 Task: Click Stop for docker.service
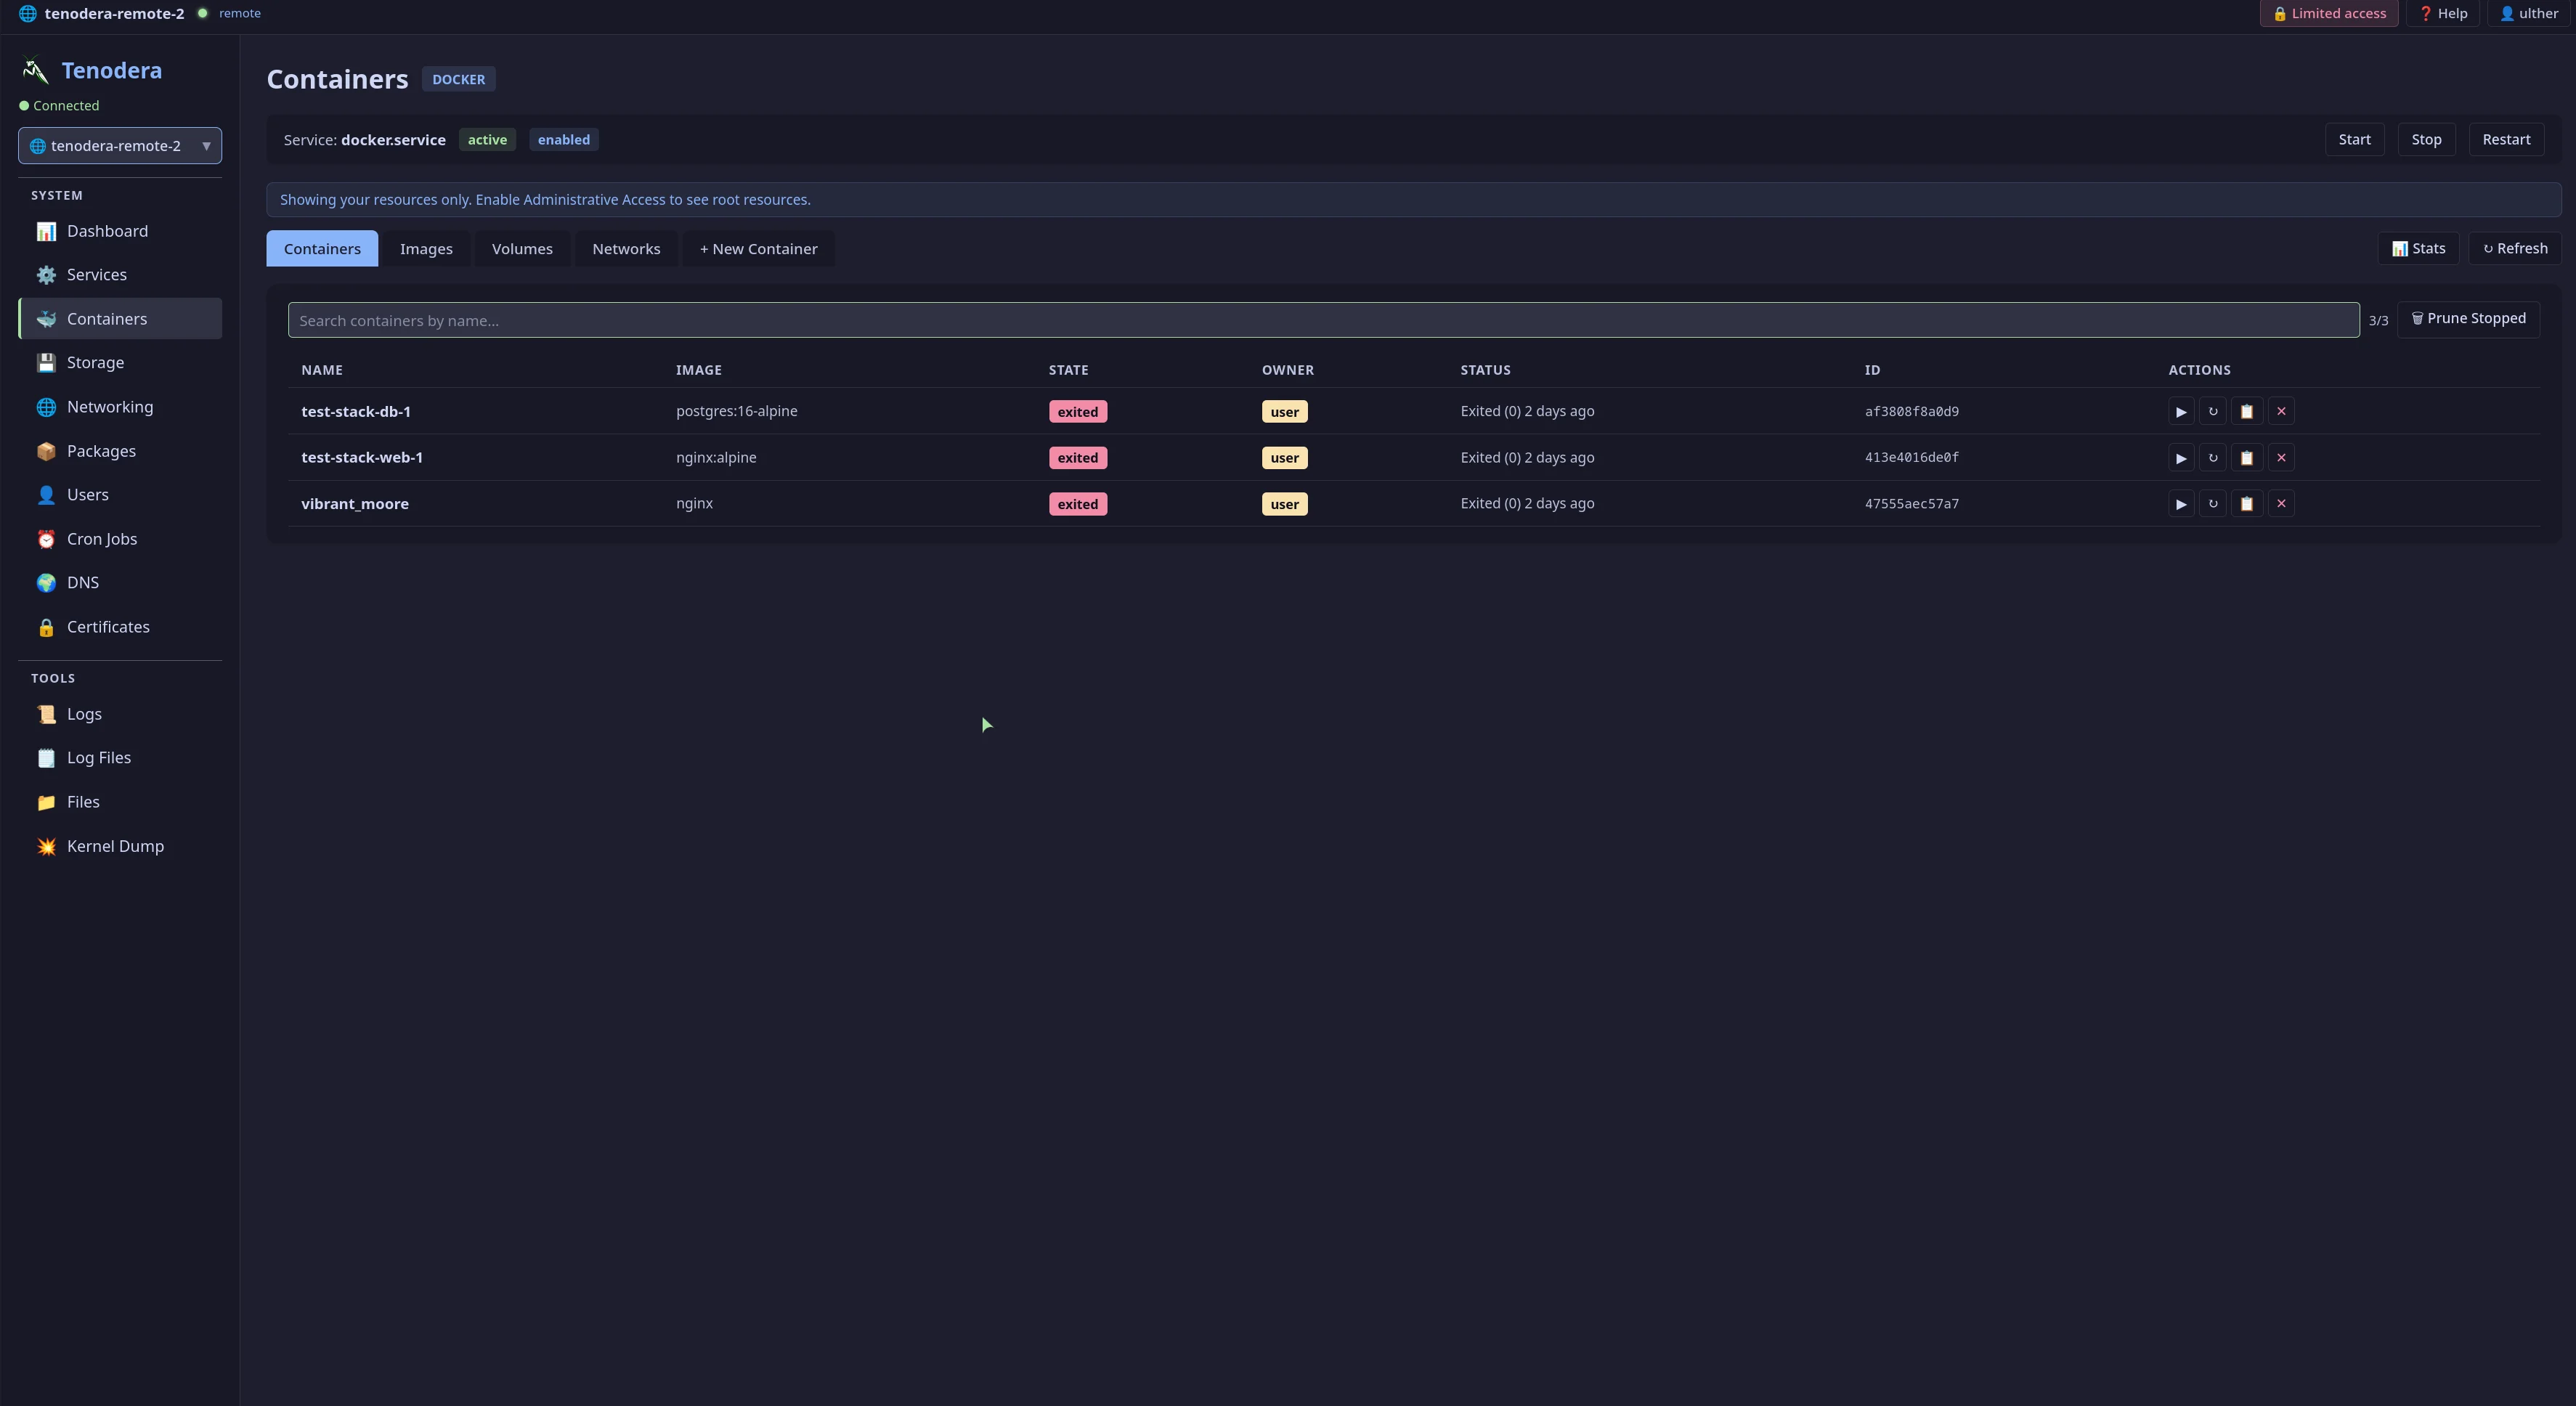tap(2426, 140)
